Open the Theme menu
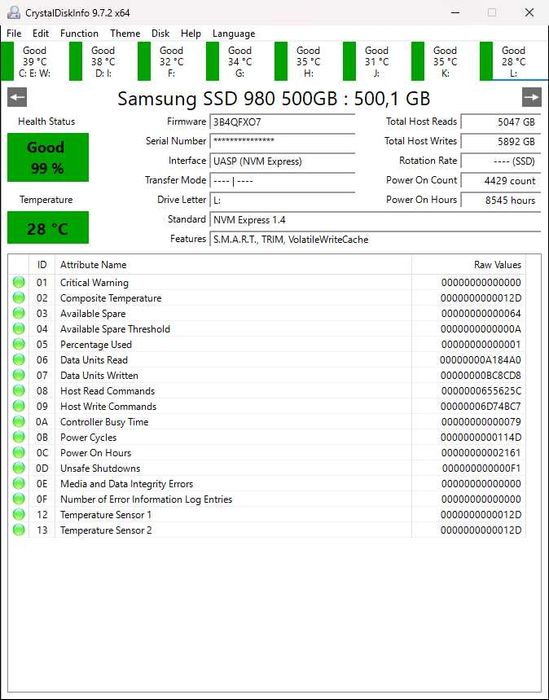549x700 pixels. pyautogui.click(x=125, y=33)
